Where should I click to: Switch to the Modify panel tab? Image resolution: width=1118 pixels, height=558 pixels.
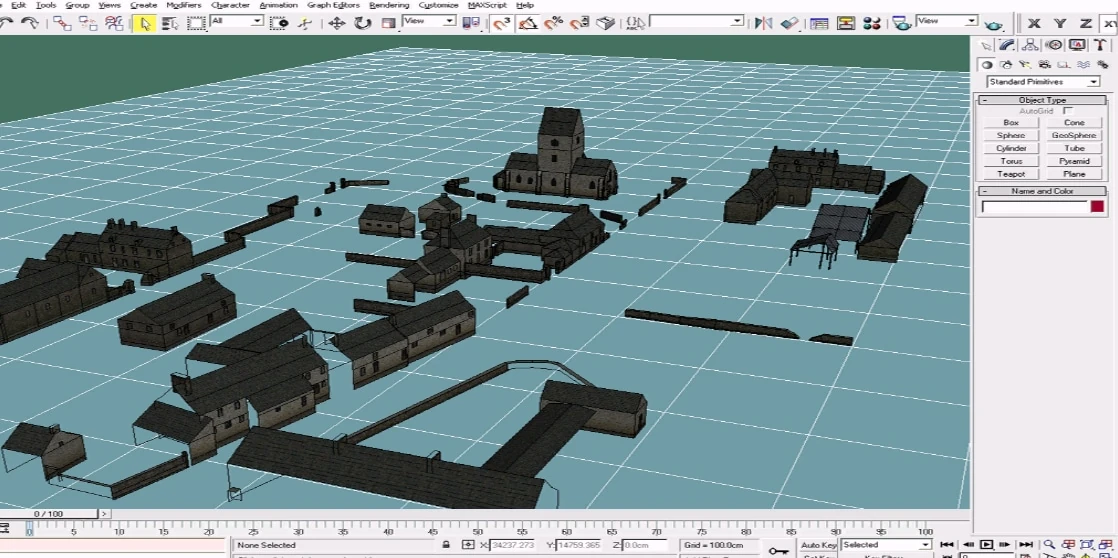pos(1007,45)
